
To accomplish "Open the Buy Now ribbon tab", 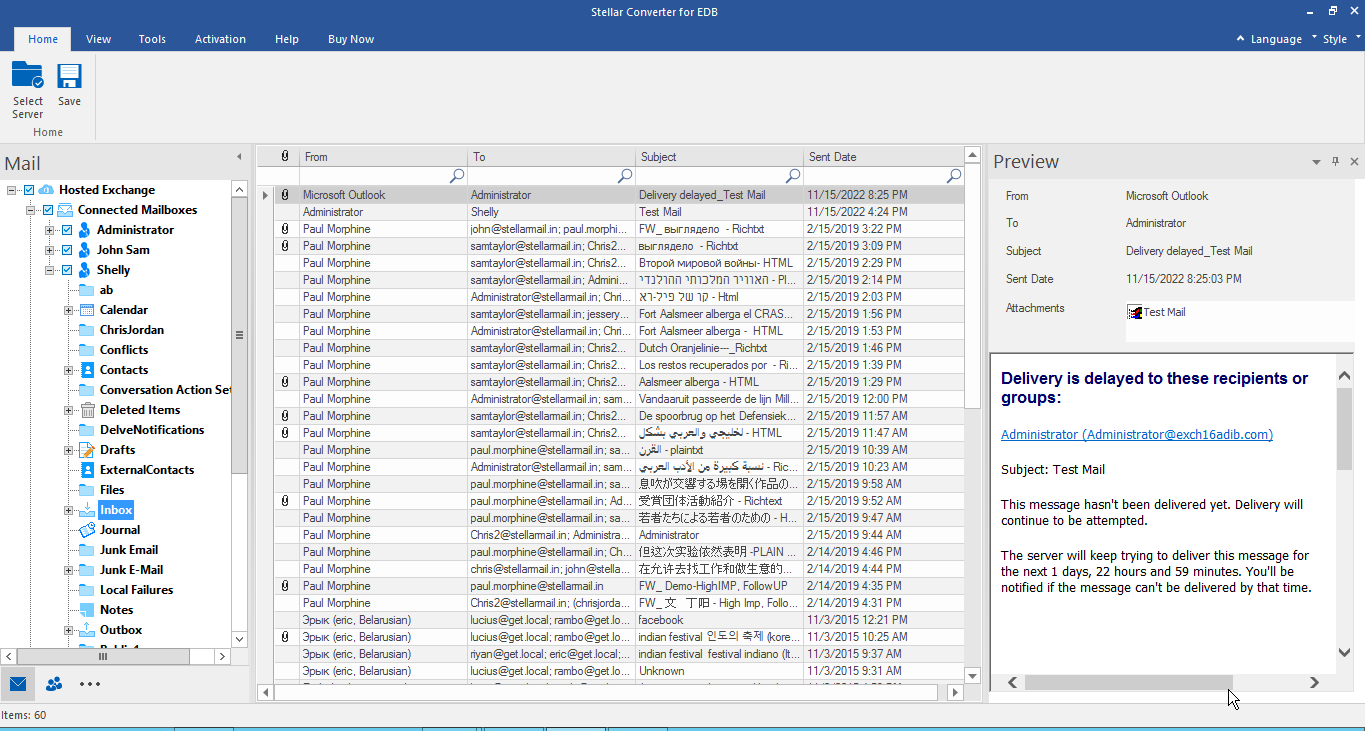I will click(x=351, y=39).
